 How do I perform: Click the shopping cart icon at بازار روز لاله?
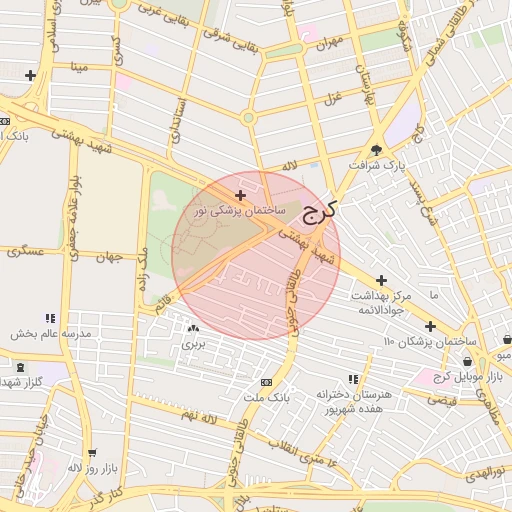click(x=92, y=453)
